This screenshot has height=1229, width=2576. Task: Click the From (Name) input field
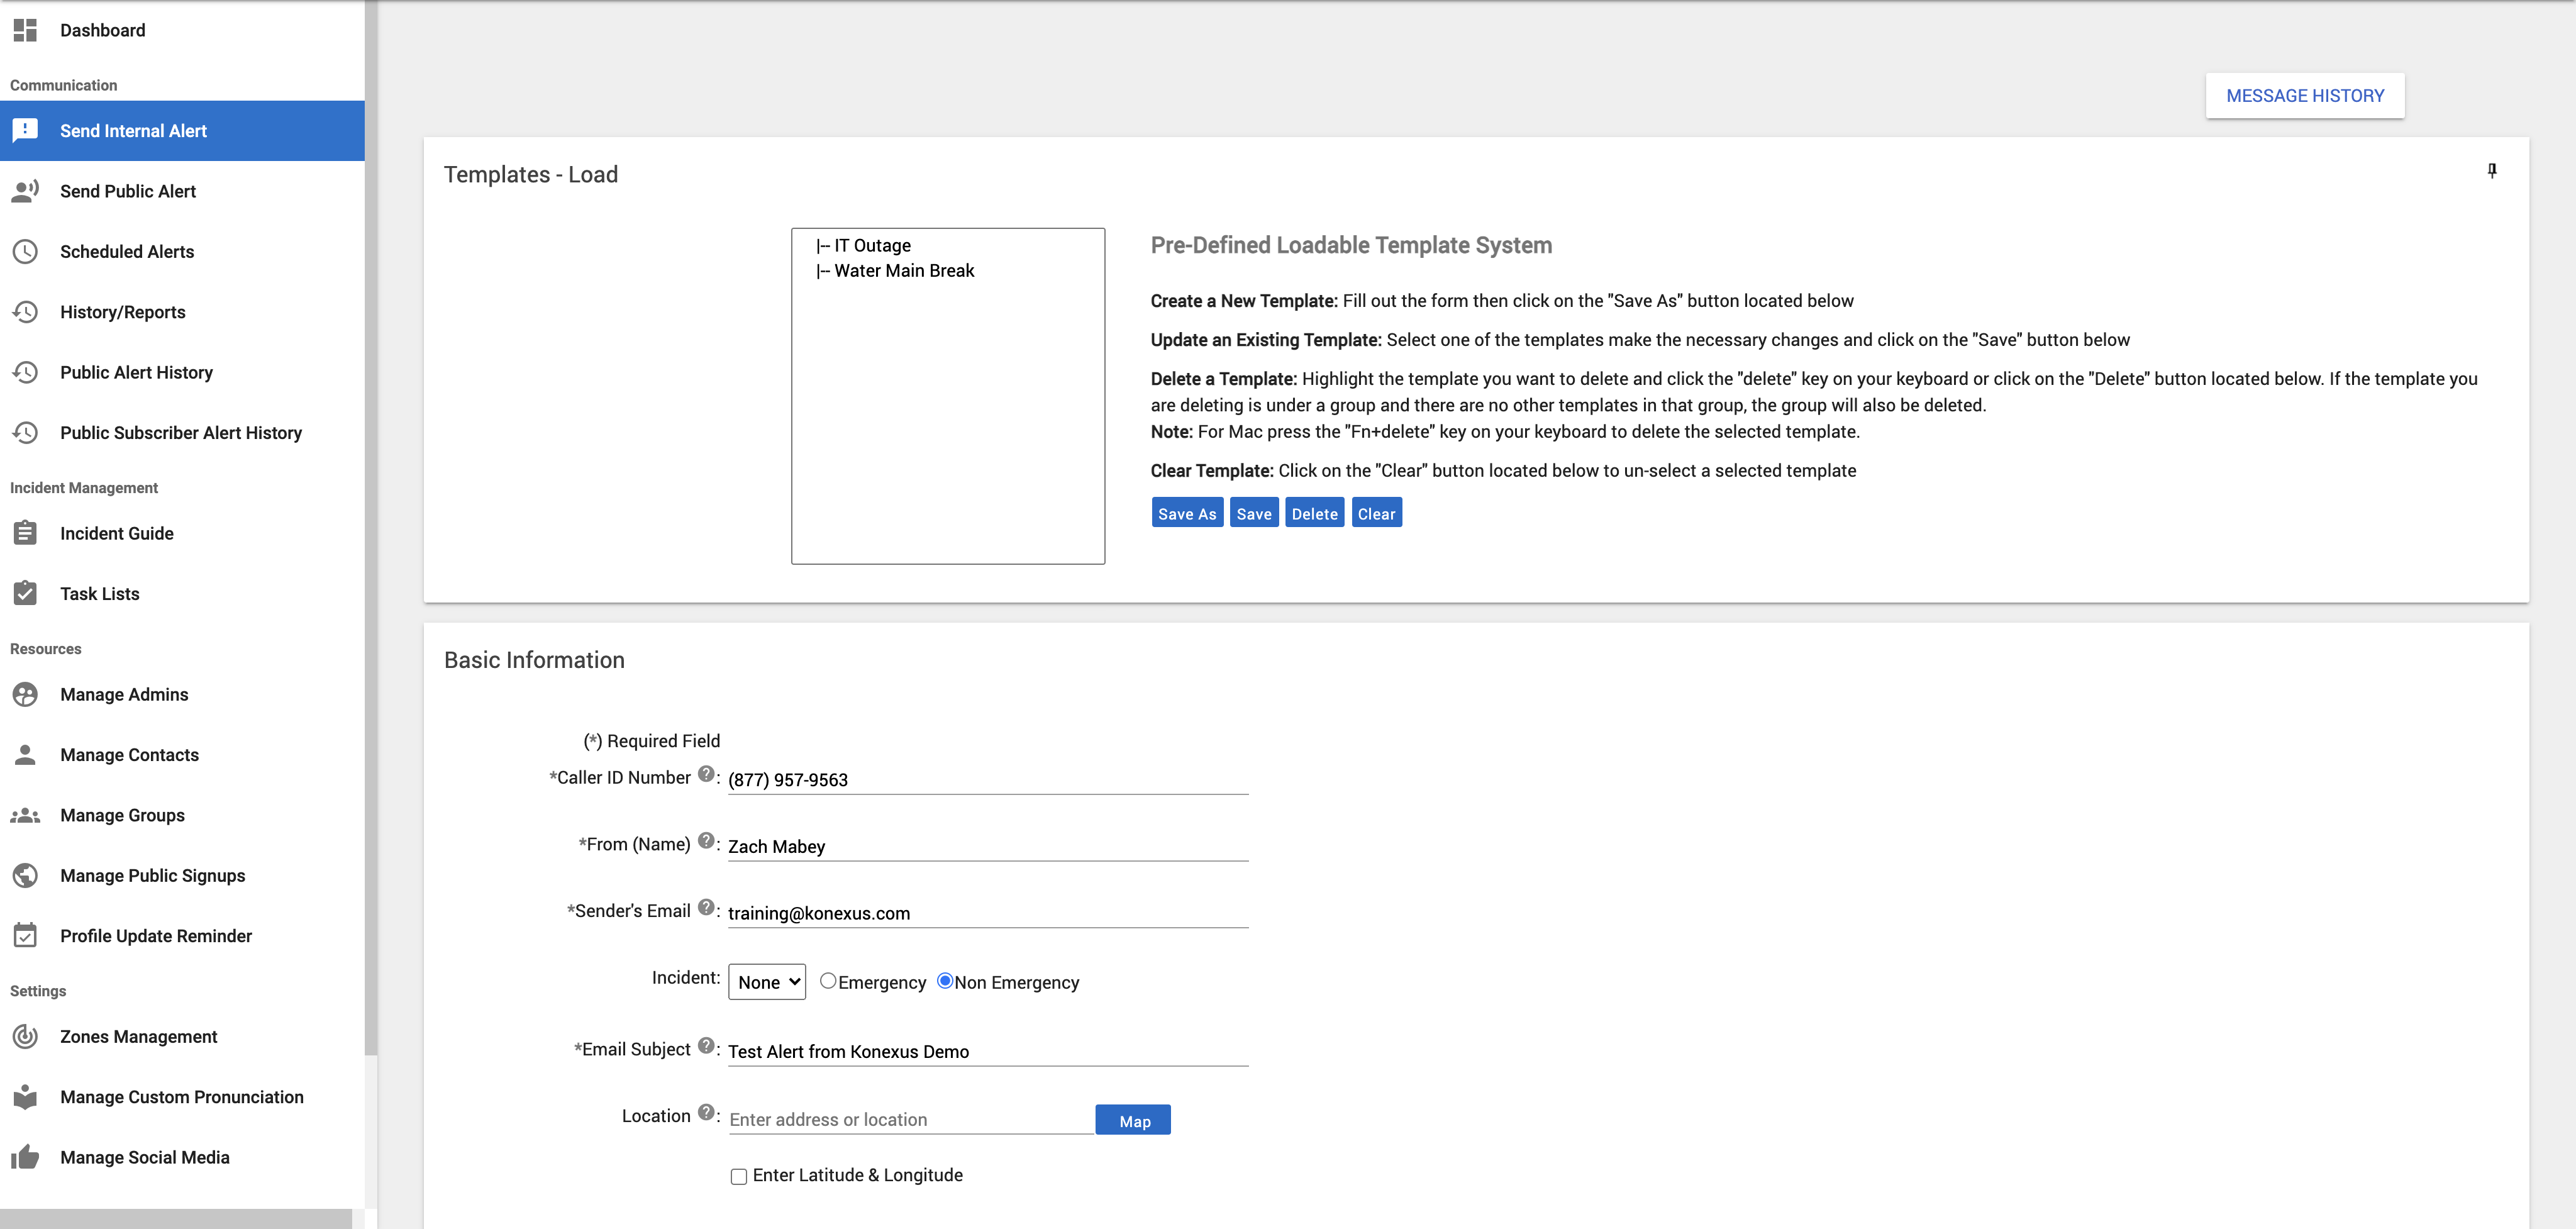point(988,846)
